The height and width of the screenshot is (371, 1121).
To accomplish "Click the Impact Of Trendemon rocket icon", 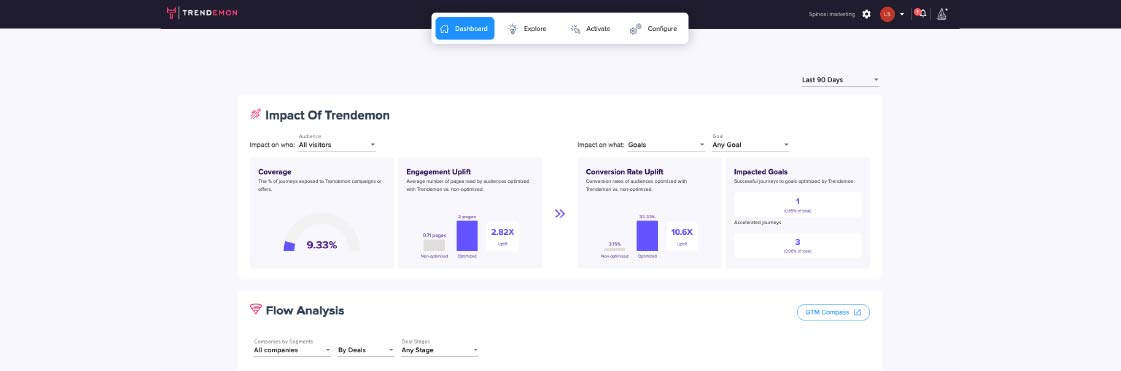I will pyautogui.click(x=255, y=114).
